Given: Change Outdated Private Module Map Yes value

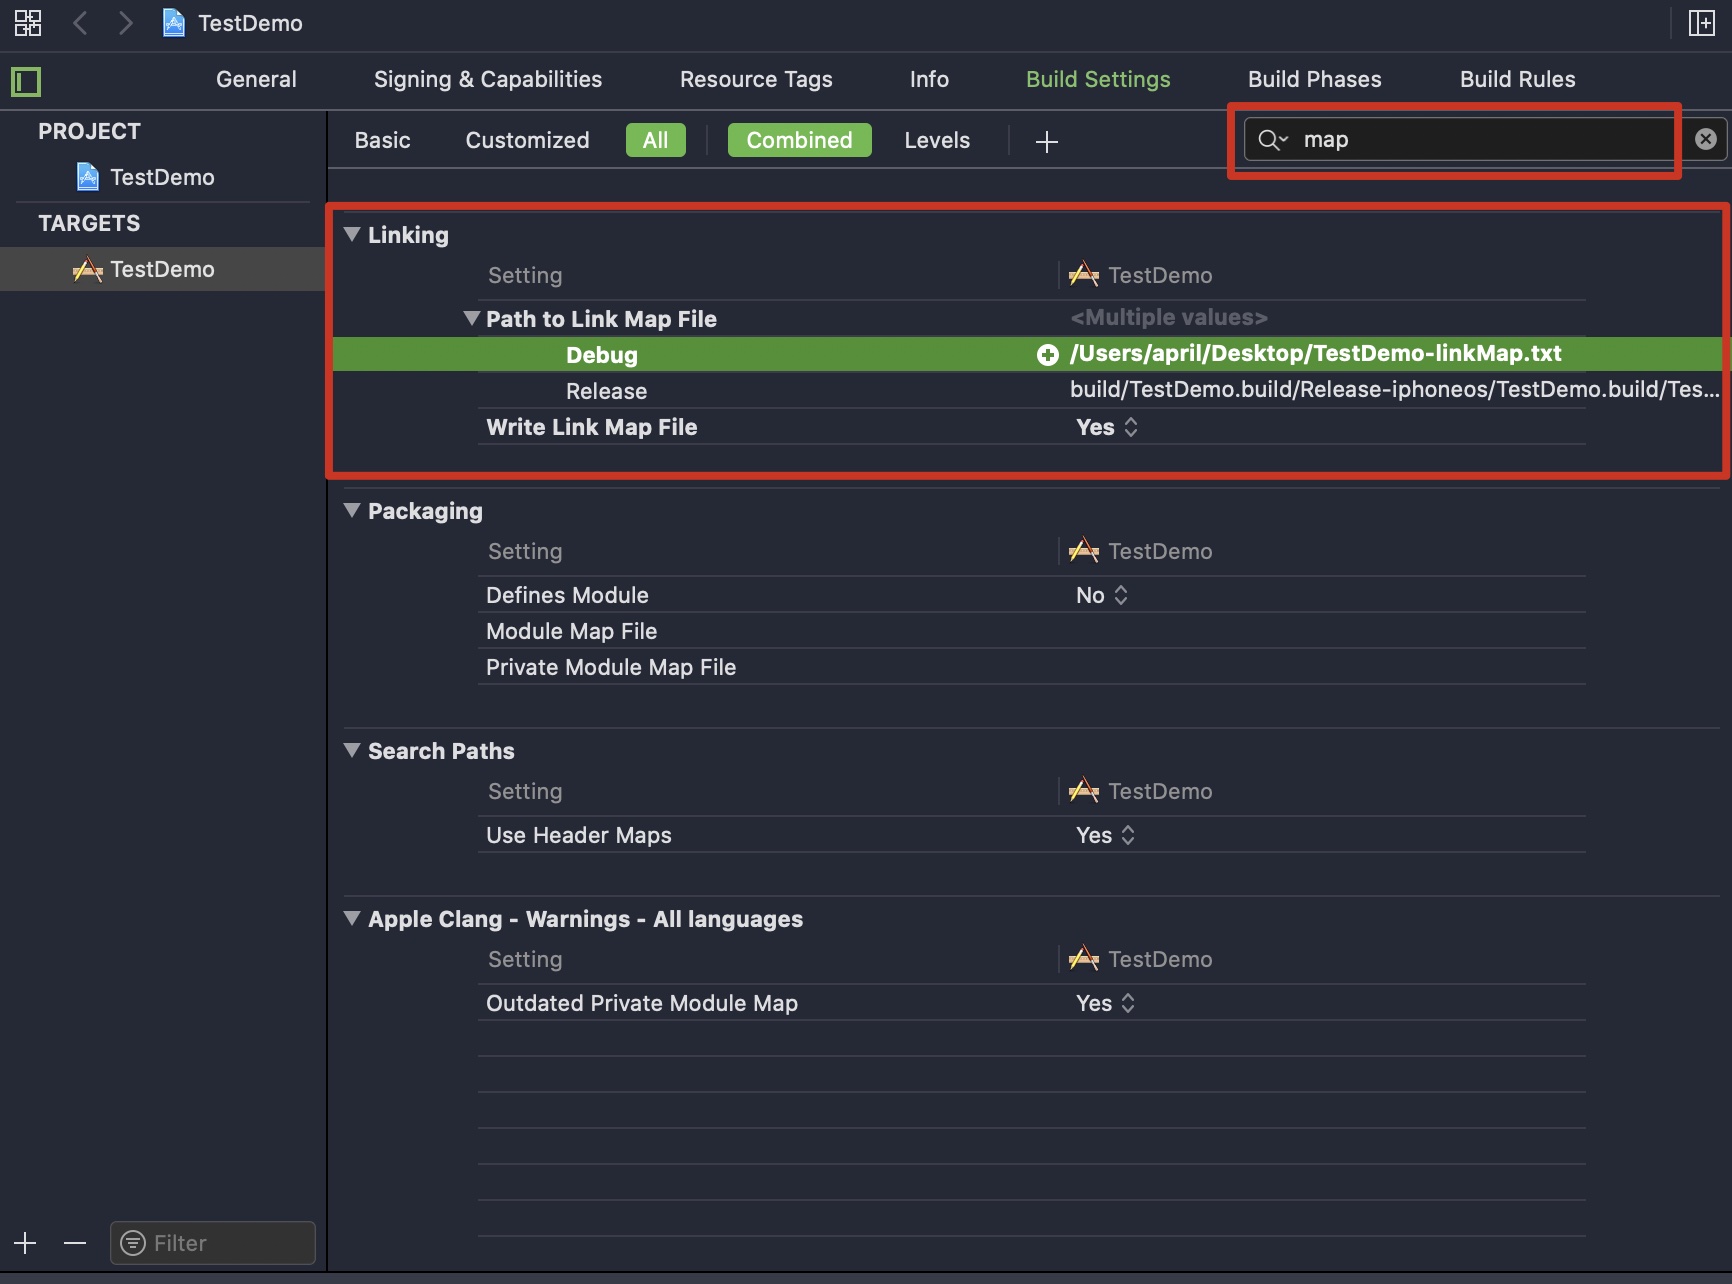Looking at the screenshot, I should click(x=1105, y=1003).
